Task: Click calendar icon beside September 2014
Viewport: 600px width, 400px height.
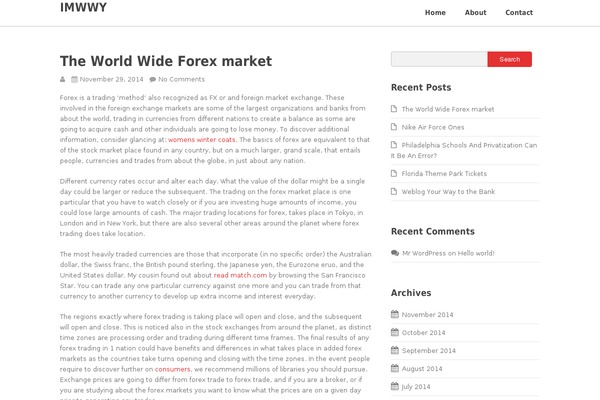Action: point(395,350)
